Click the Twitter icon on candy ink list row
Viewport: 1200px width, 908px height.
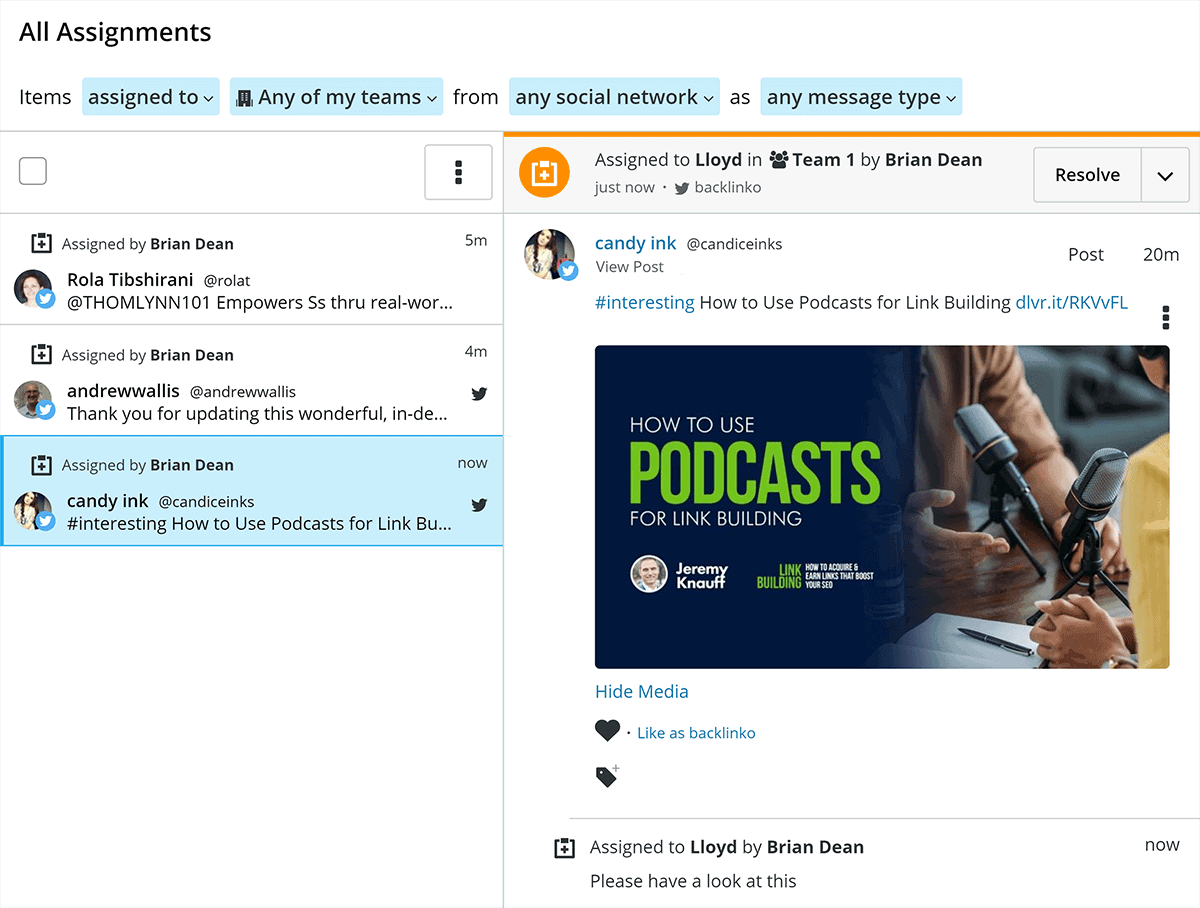[x=479, y=505]
